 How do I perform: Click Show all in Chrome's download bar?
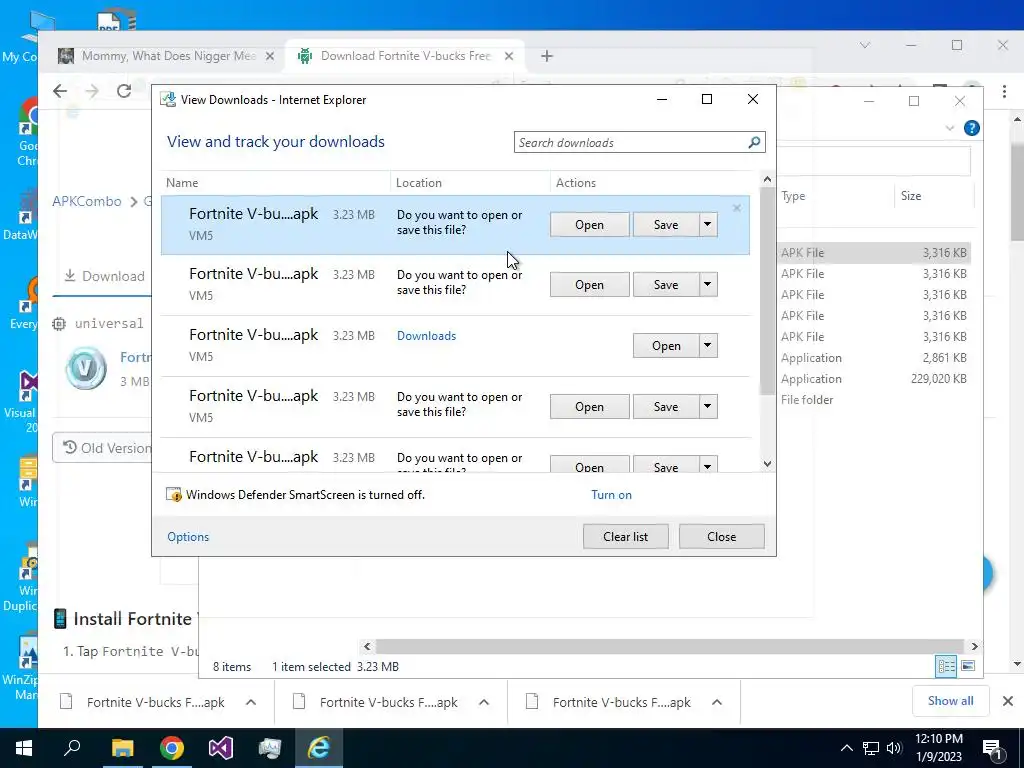coord(950,701)
